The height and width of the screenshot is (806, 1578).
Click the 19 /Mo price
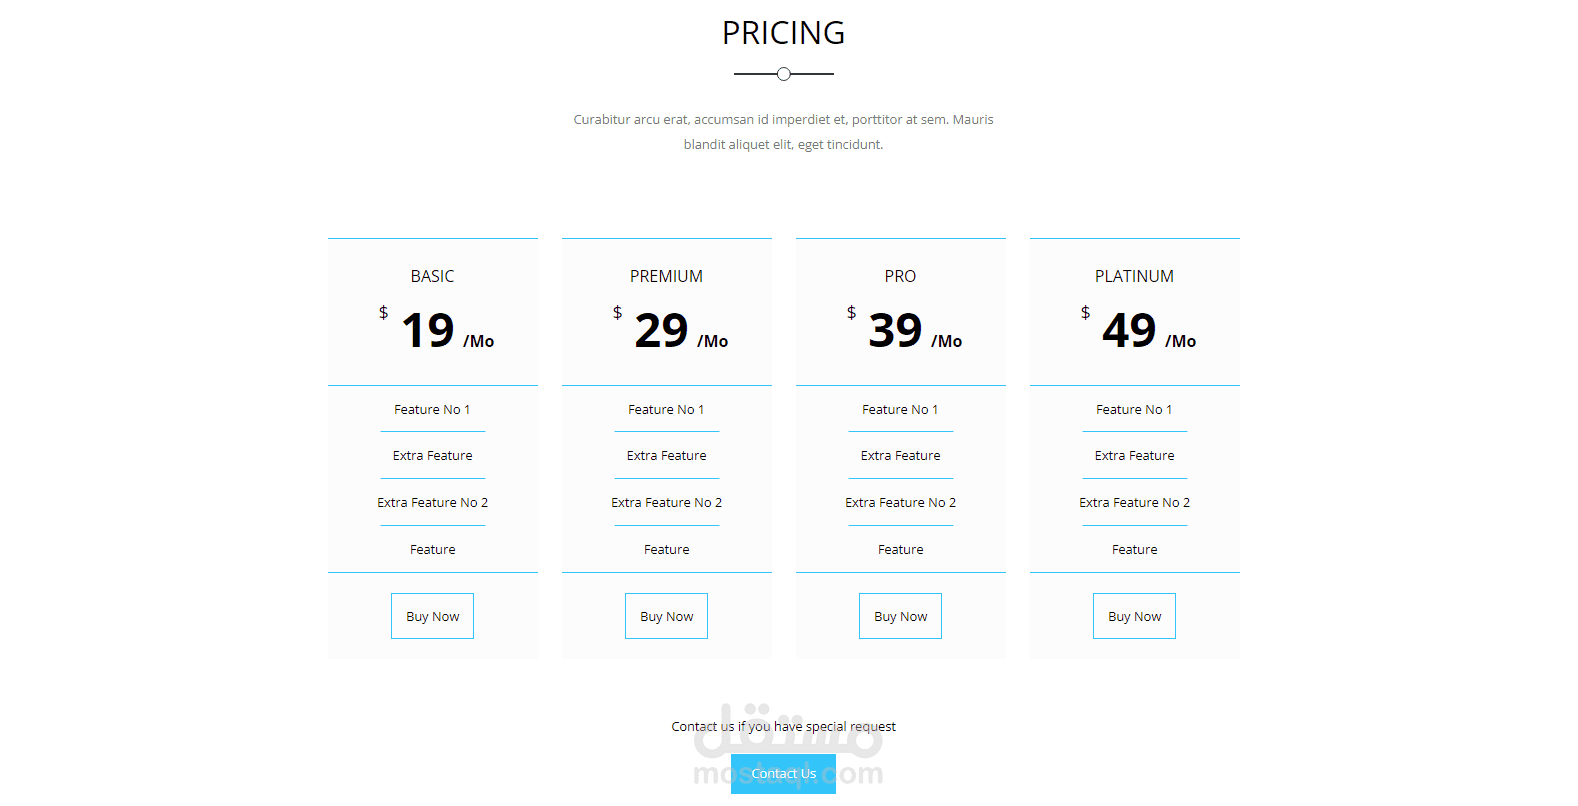pos(440,331)
